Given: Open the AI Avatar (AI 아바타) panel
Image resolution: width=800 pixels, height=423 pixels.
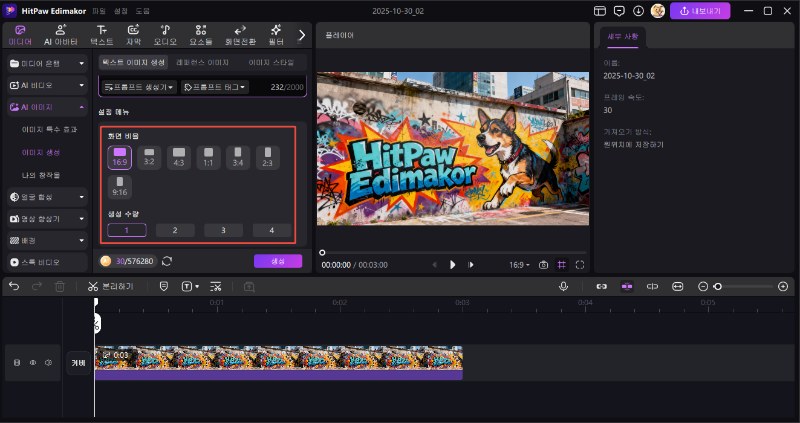Looking at the screenshot, I should [x=62, y=34].
